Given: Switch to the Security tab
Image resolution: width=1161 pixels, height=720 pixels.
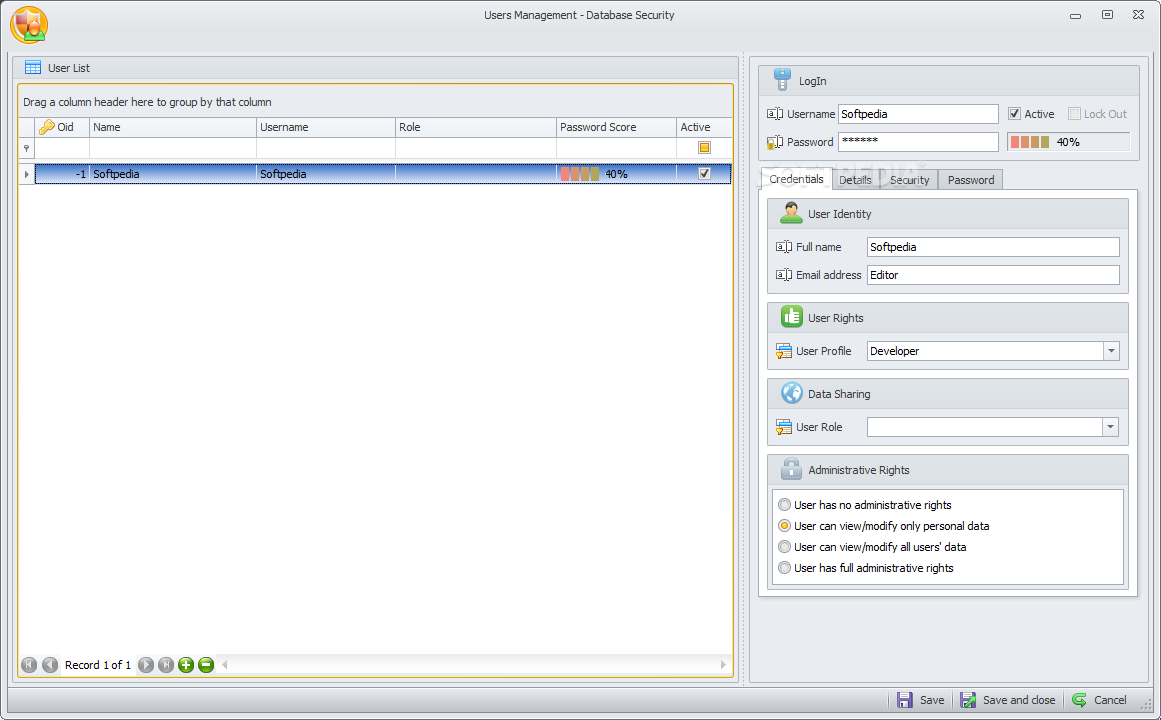Looking at the screenshot, I should click(x=909, y=180).
